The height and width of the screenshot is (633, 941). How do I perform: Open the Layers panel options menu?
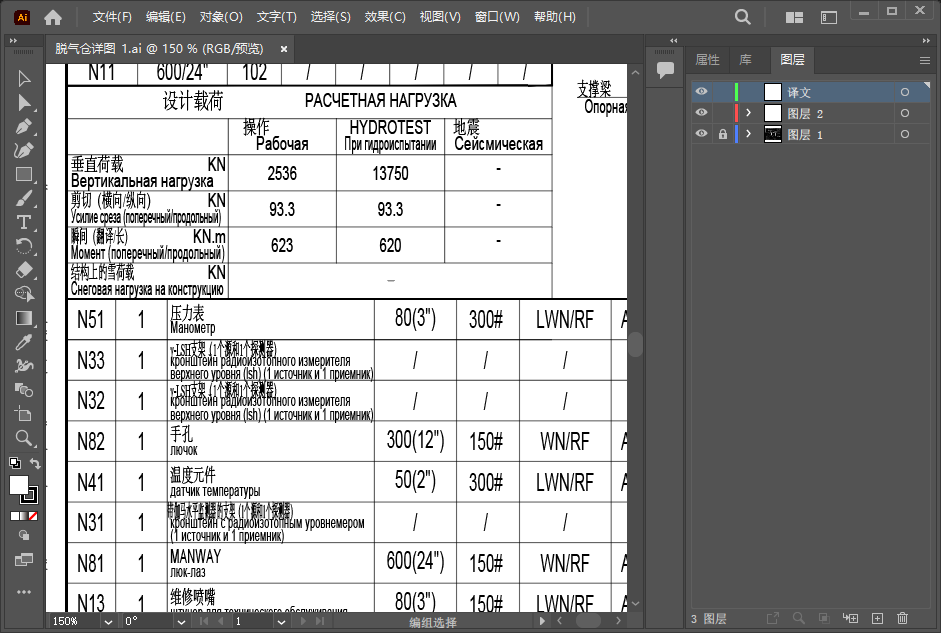925,60
